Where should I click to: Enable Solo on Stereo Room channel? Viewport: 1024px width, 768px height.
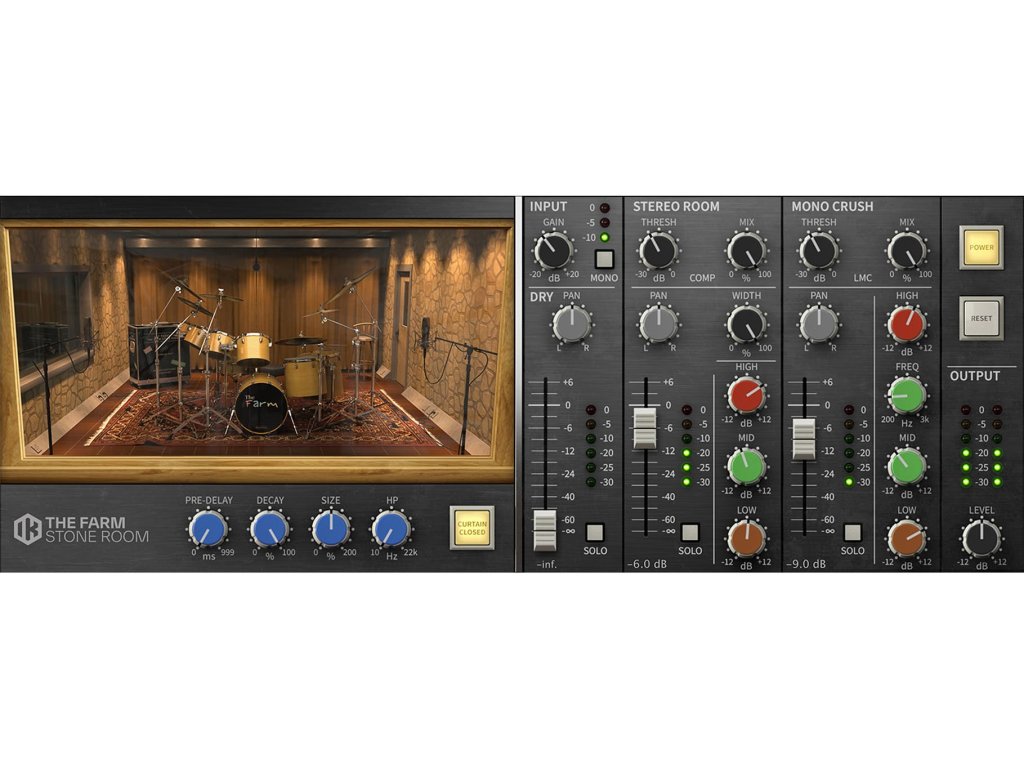[690, 532]
